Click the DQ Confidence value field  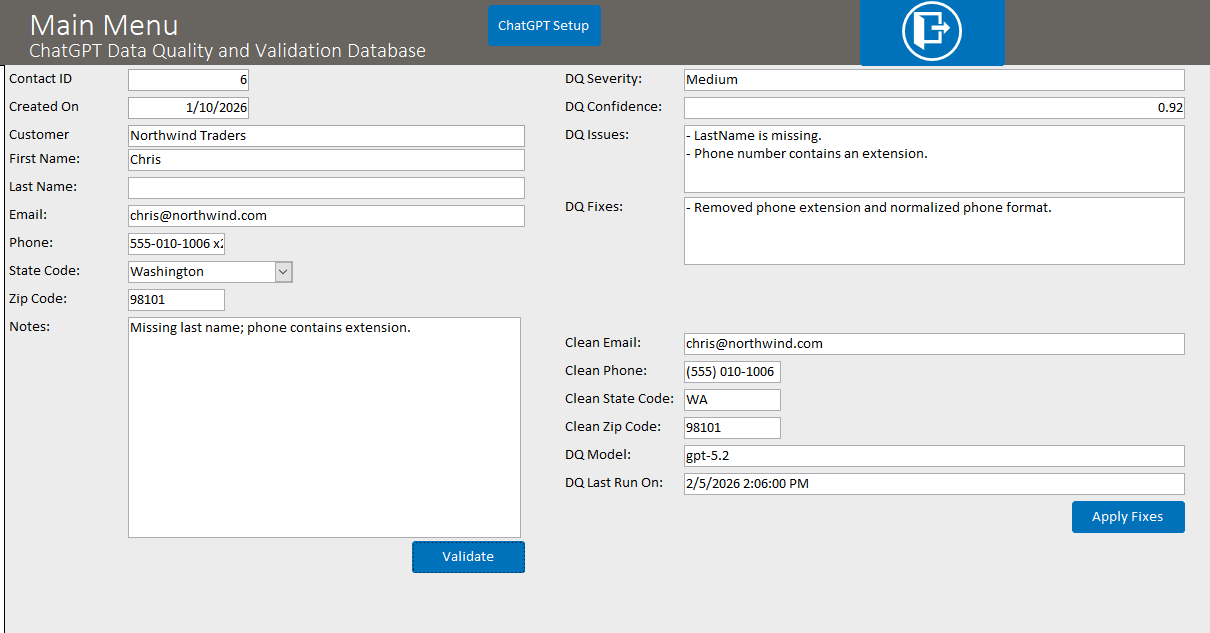coord(933,108)
